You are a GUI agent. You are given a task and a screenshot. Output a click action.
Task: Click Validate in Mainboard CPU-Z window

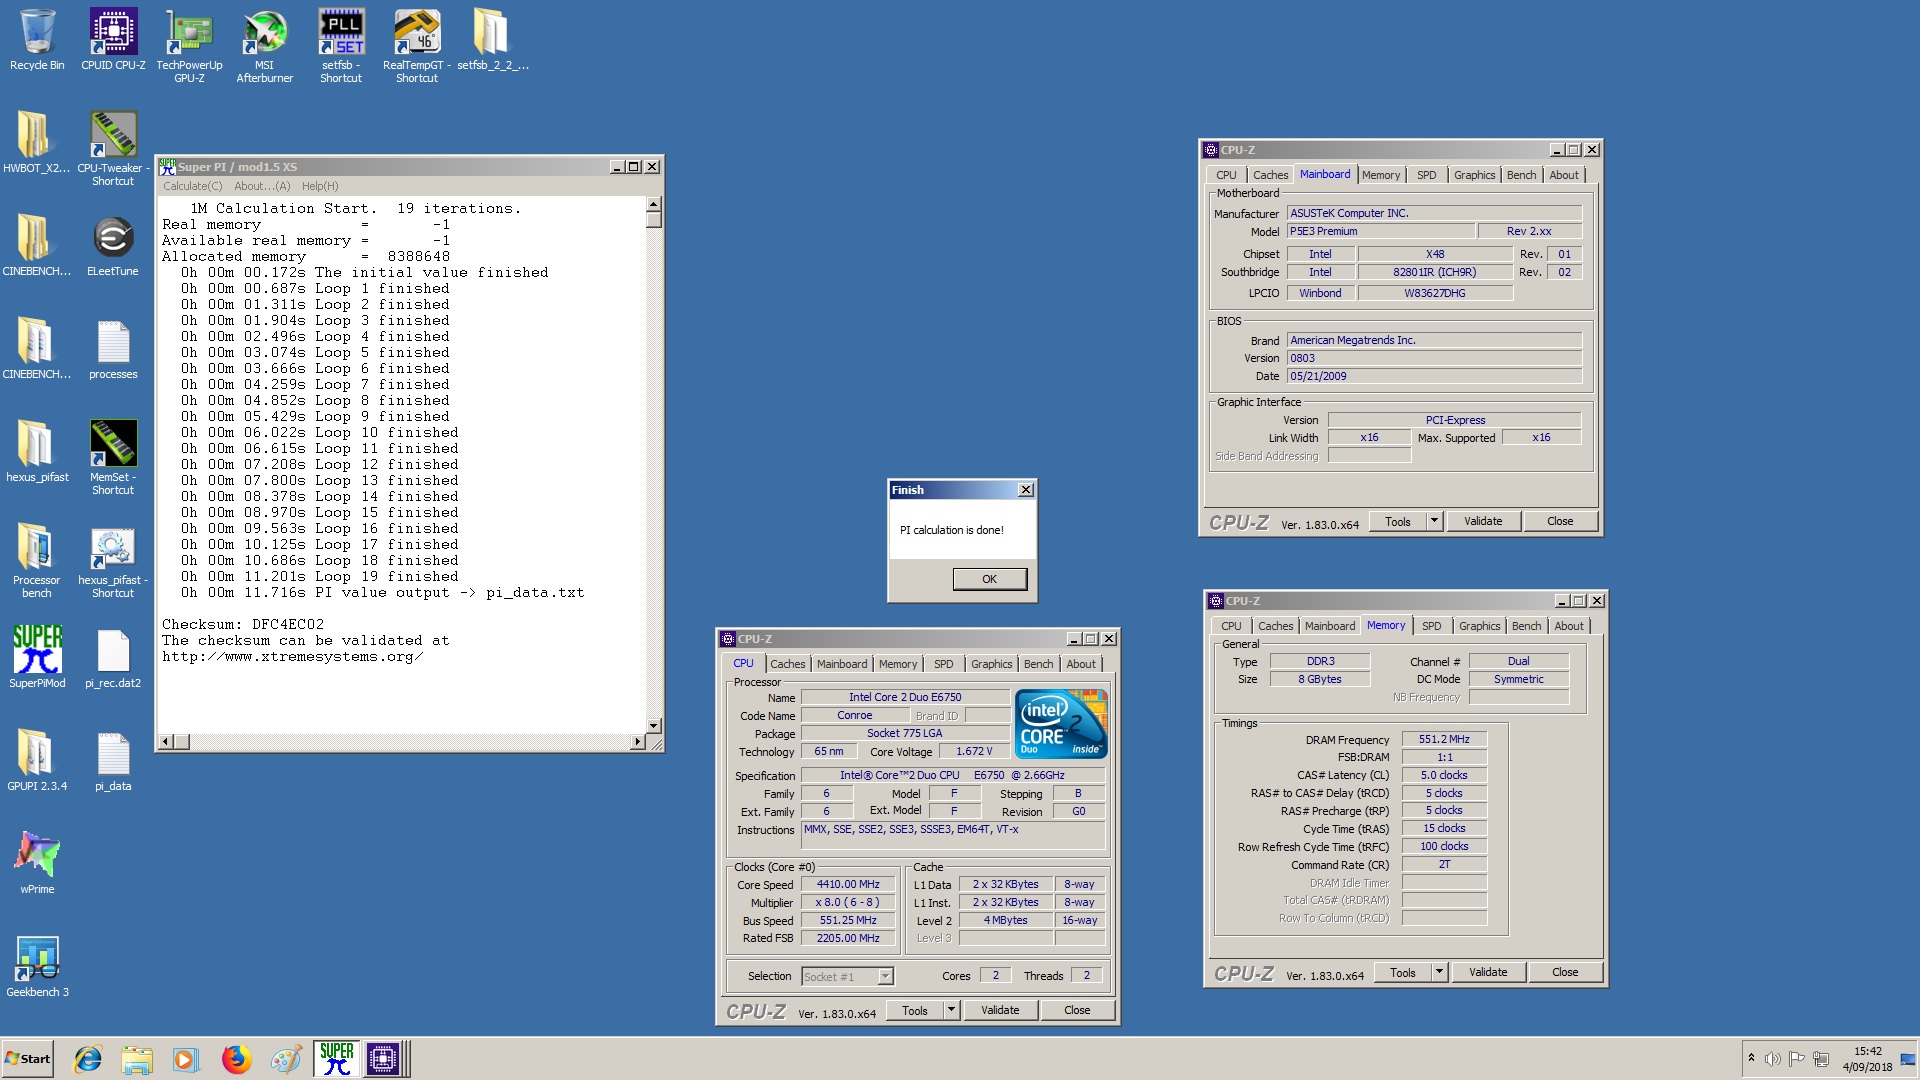(x=1483, y=521)
